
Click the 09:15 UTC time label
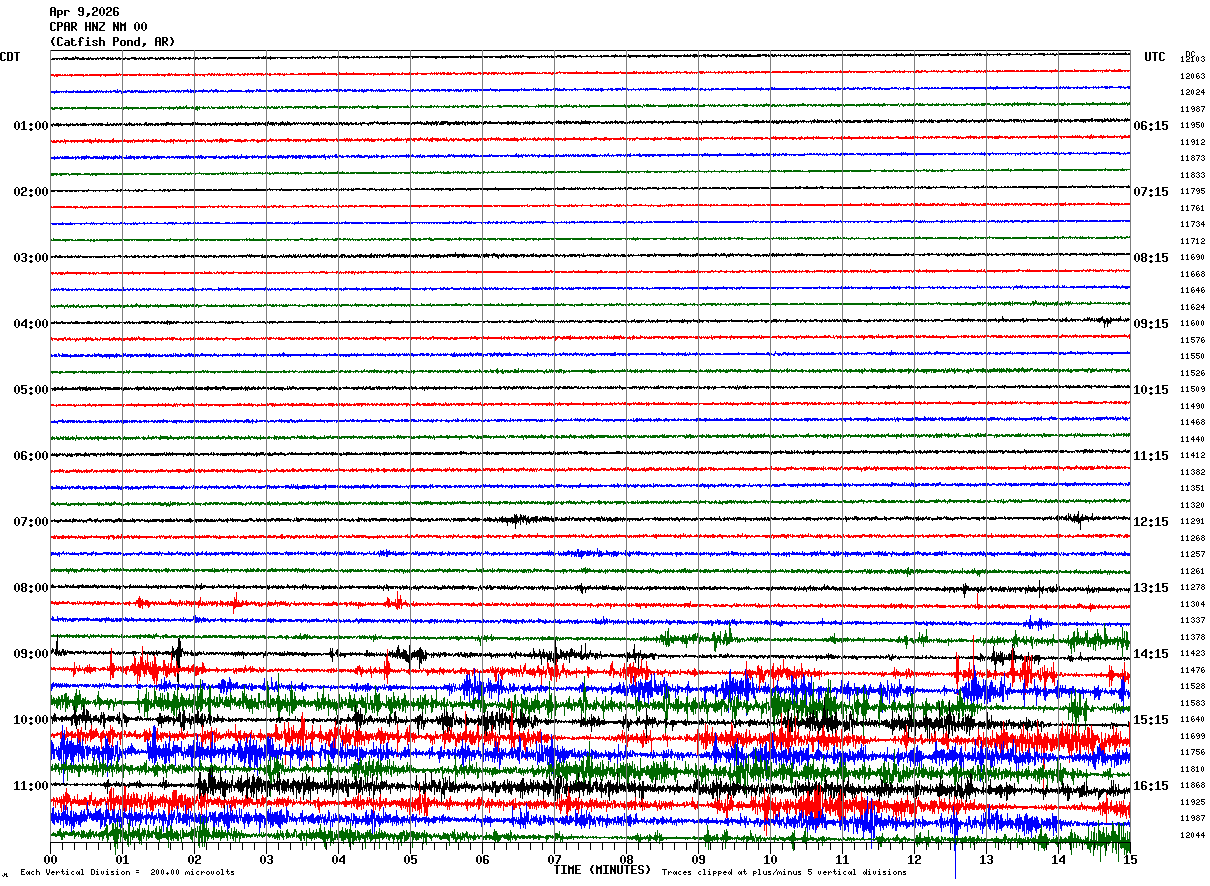1151,324
